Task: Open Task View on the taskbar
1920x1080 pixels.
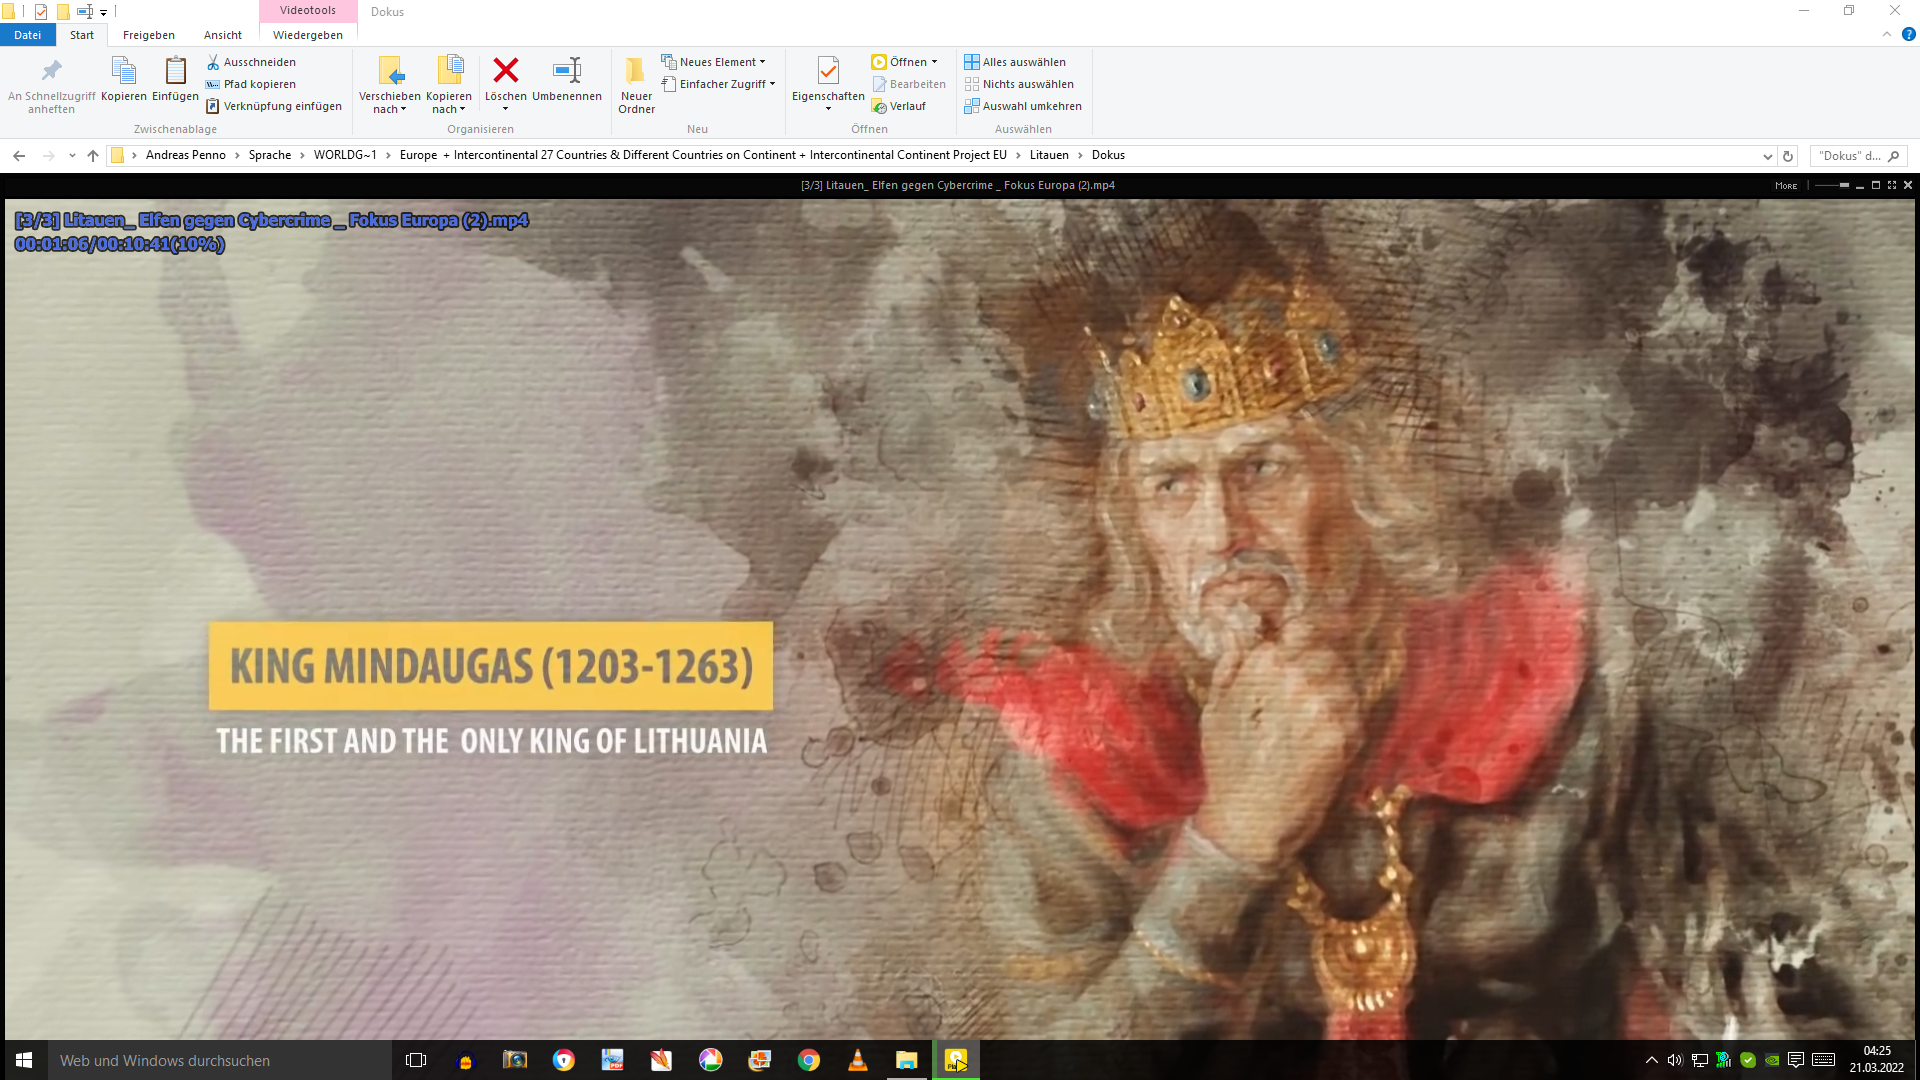Action: point(416,1060)
